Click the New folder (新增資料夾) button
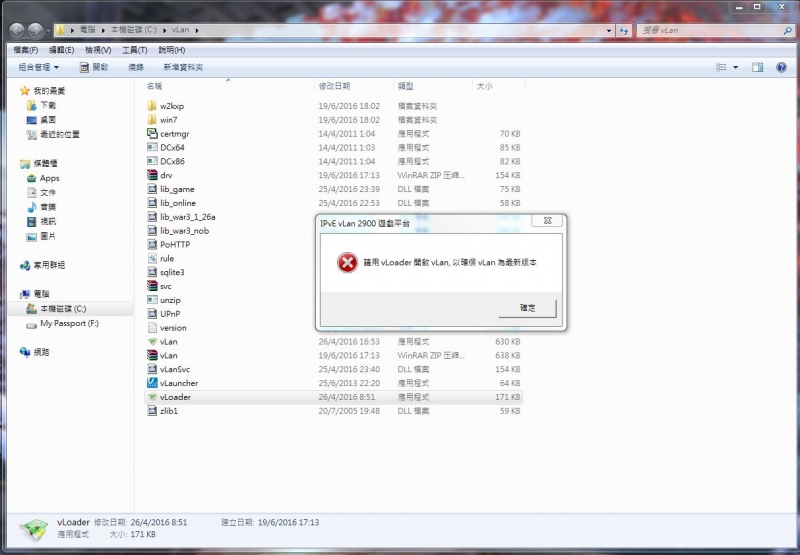The height and width of the screenshot is (555, 800). [x=183, y=67]
